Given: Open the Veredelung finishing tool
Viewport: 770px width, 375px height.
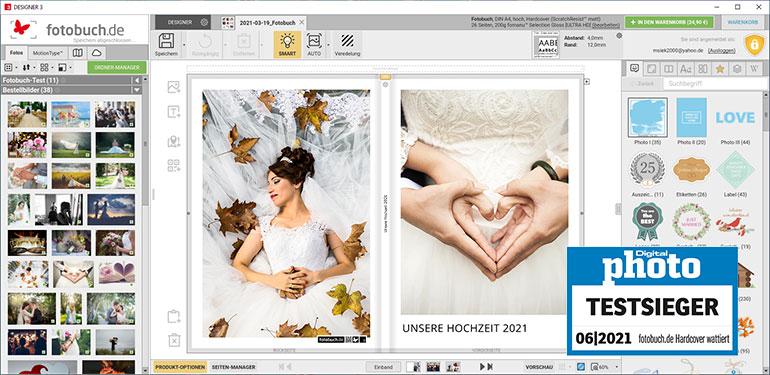Looking at the screenshot, I should [x=347, y=45].
